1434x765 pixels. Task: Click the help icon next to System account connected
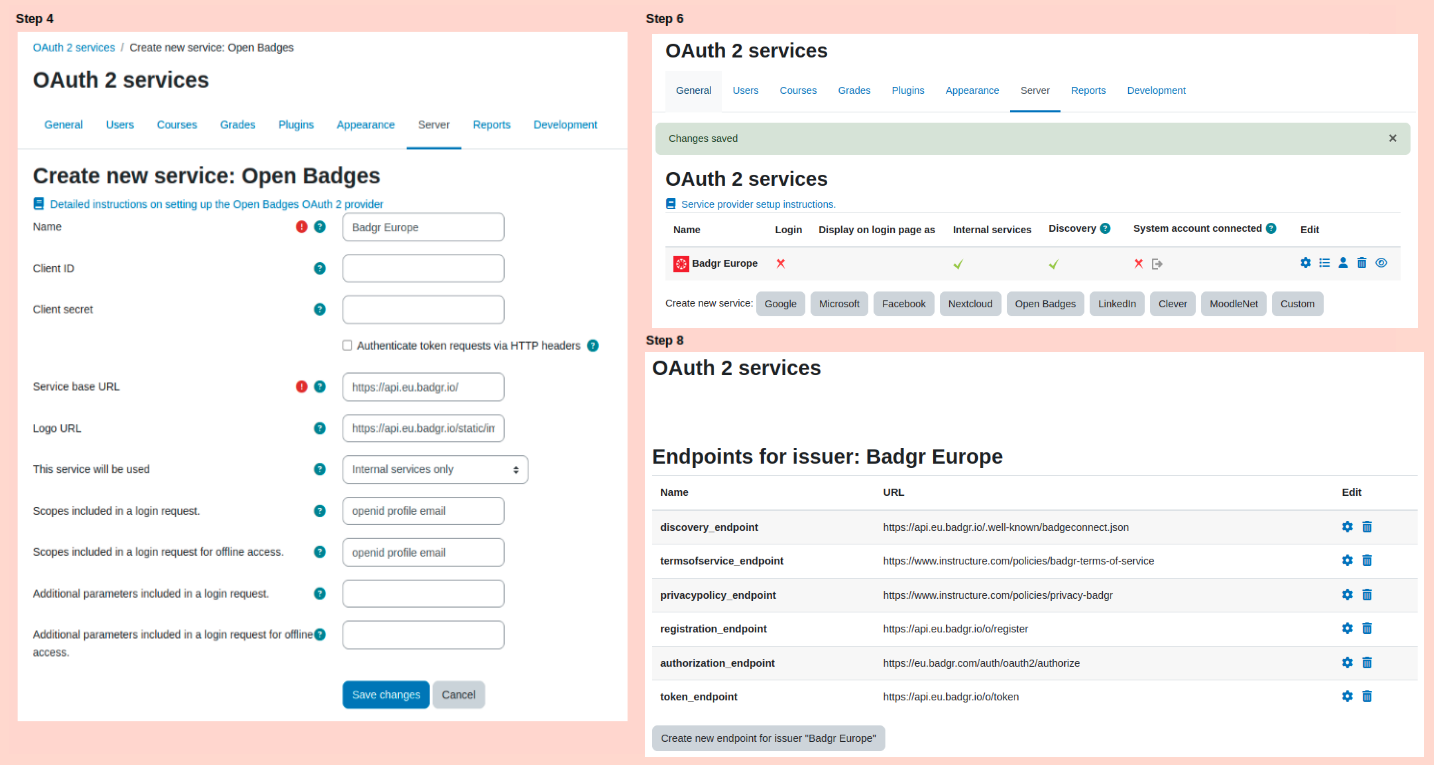(x=1271, y=228)
